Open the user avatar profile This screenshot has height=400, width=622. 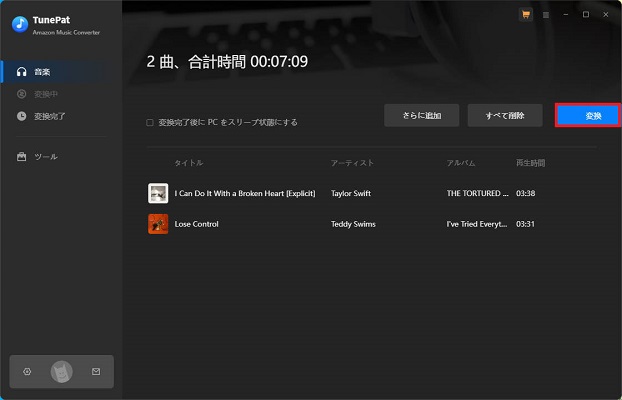[x=61, y=372]
